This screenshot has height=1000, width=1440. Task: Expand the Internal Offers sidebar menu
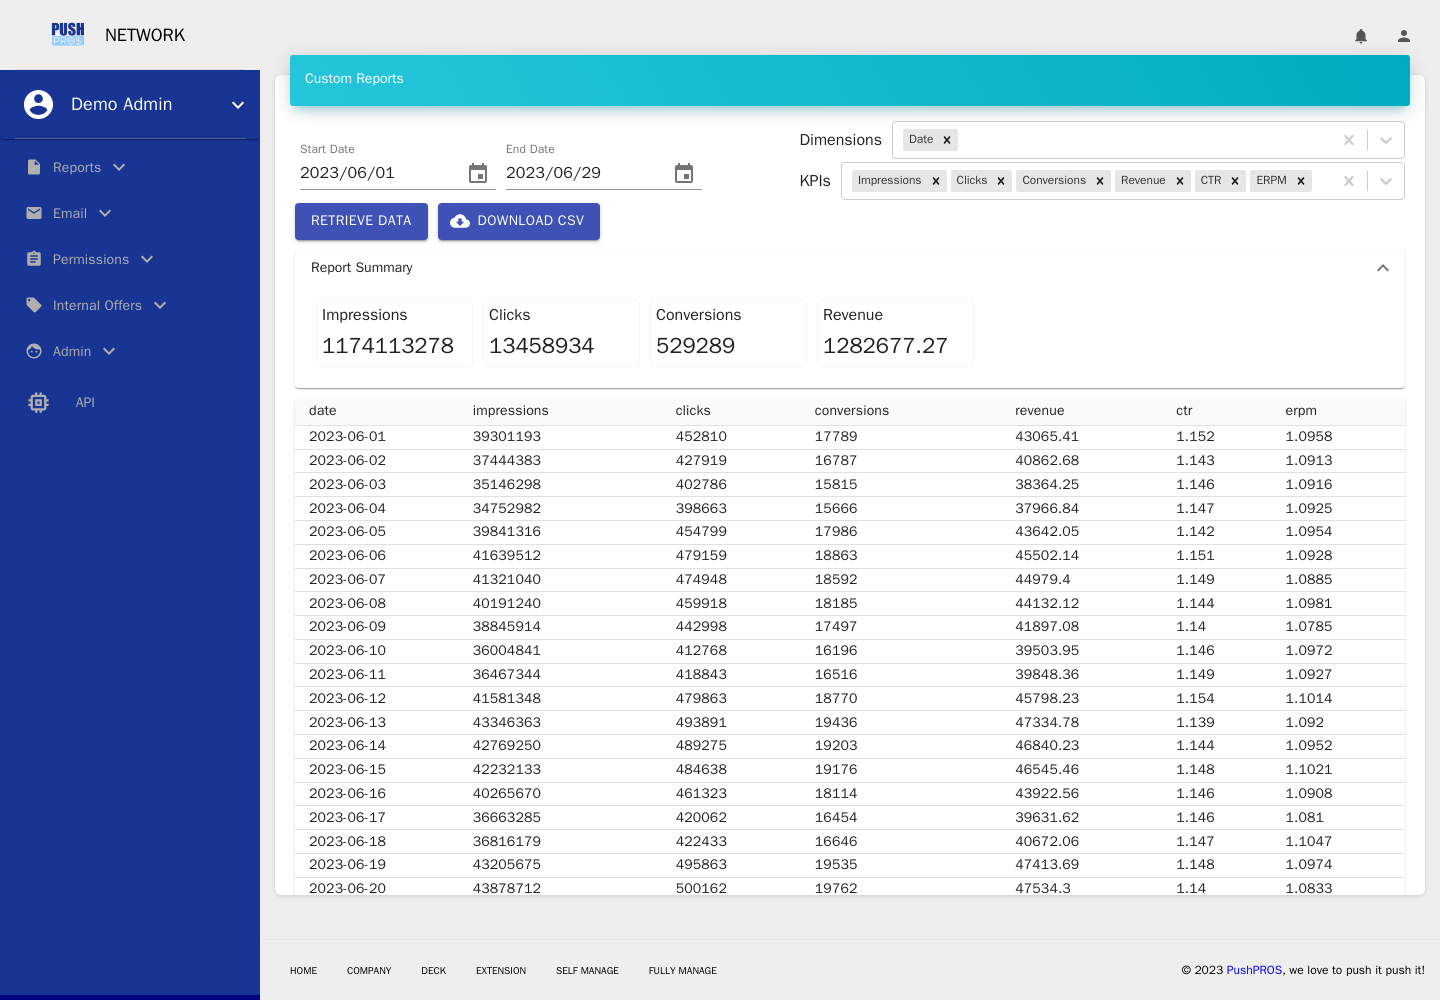pos(97,305)
